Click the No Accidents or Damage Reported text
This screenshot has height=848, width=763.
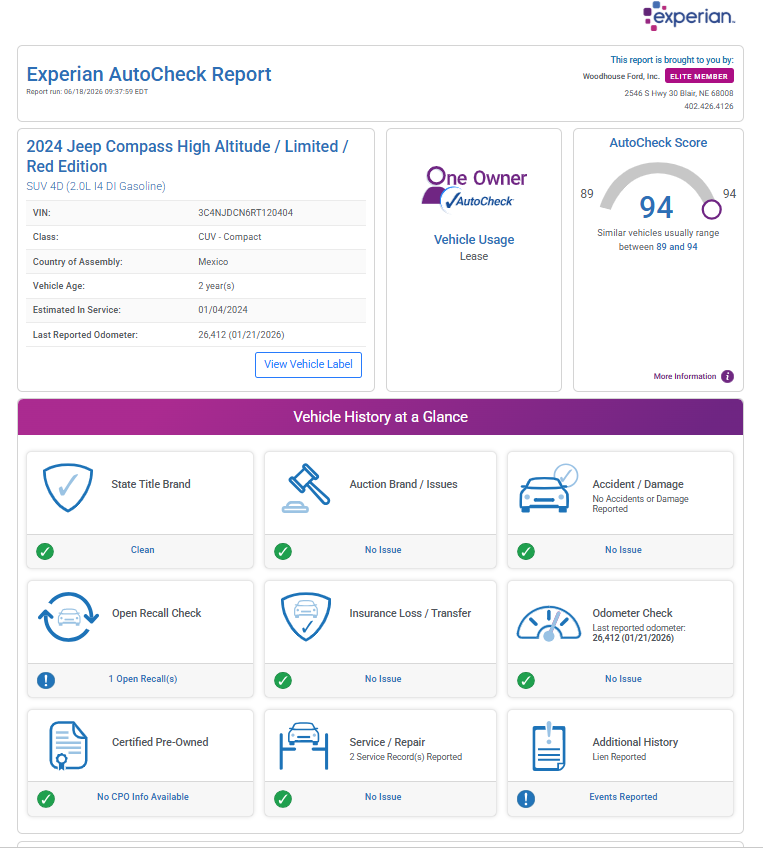coord(640,504)
